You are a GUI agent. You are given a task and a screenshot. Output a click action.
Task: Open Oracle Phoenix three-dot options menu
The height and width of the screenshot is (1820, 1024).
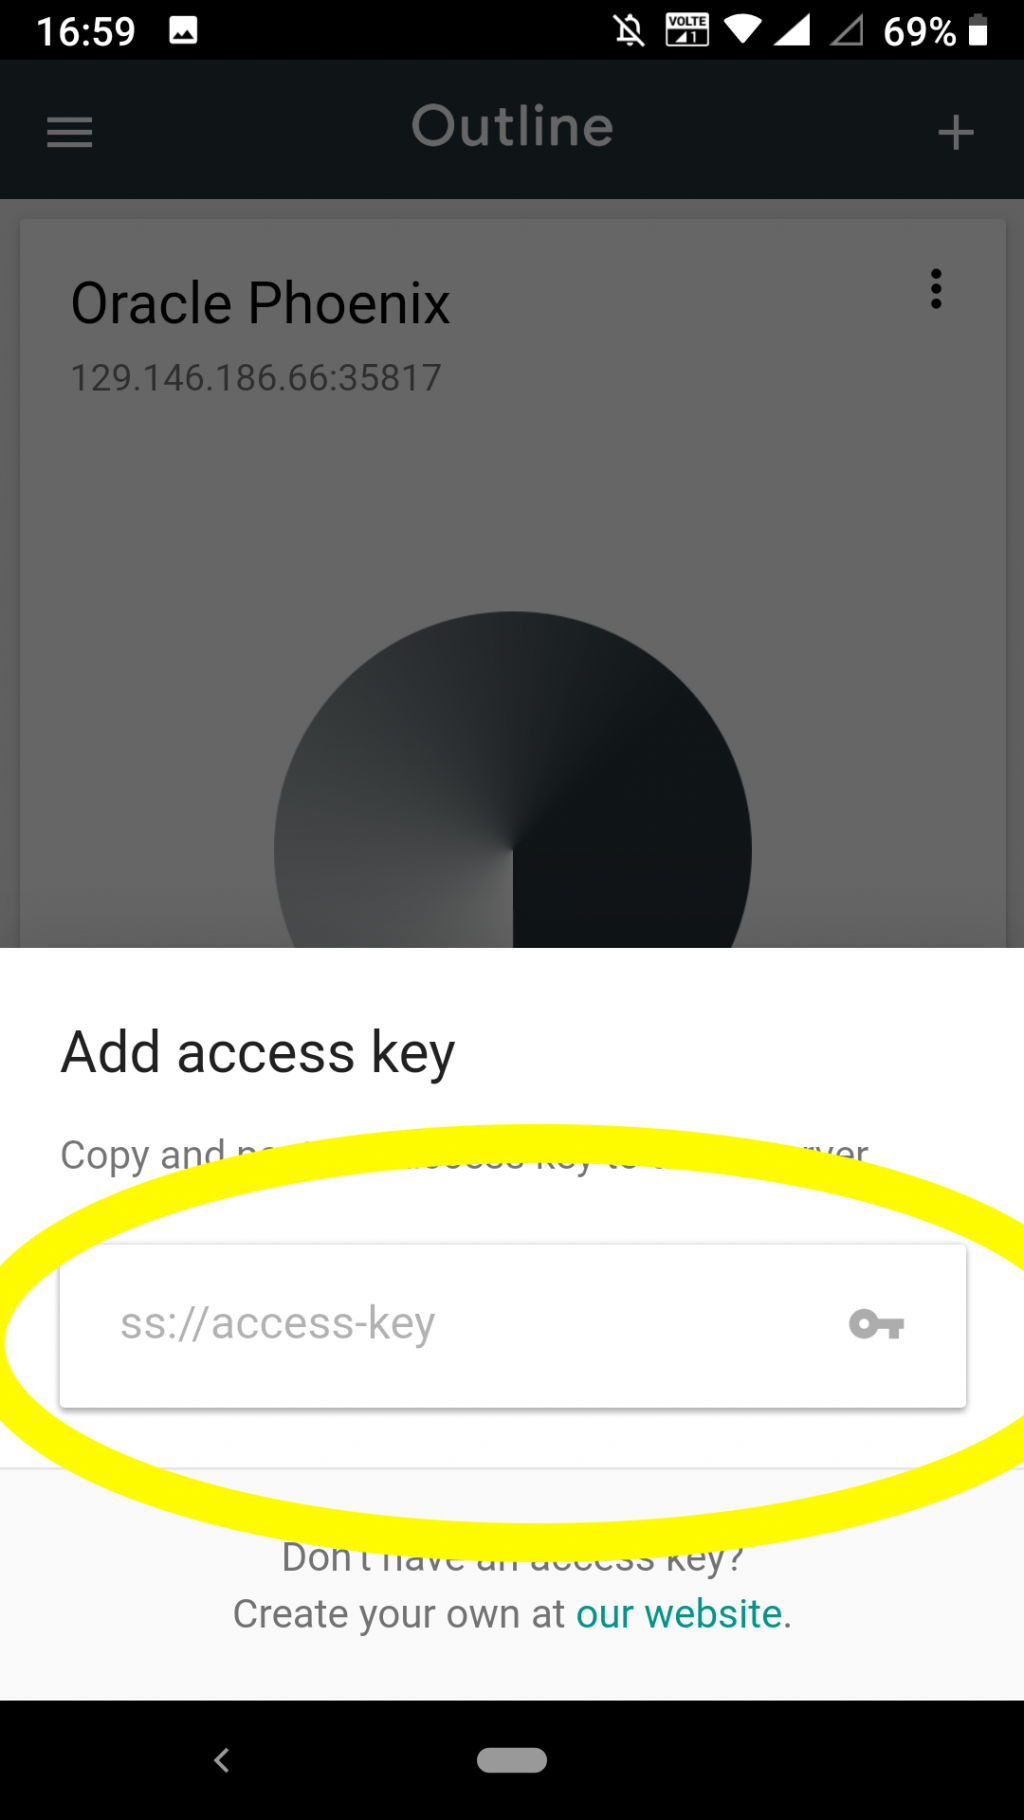point(936,289)
